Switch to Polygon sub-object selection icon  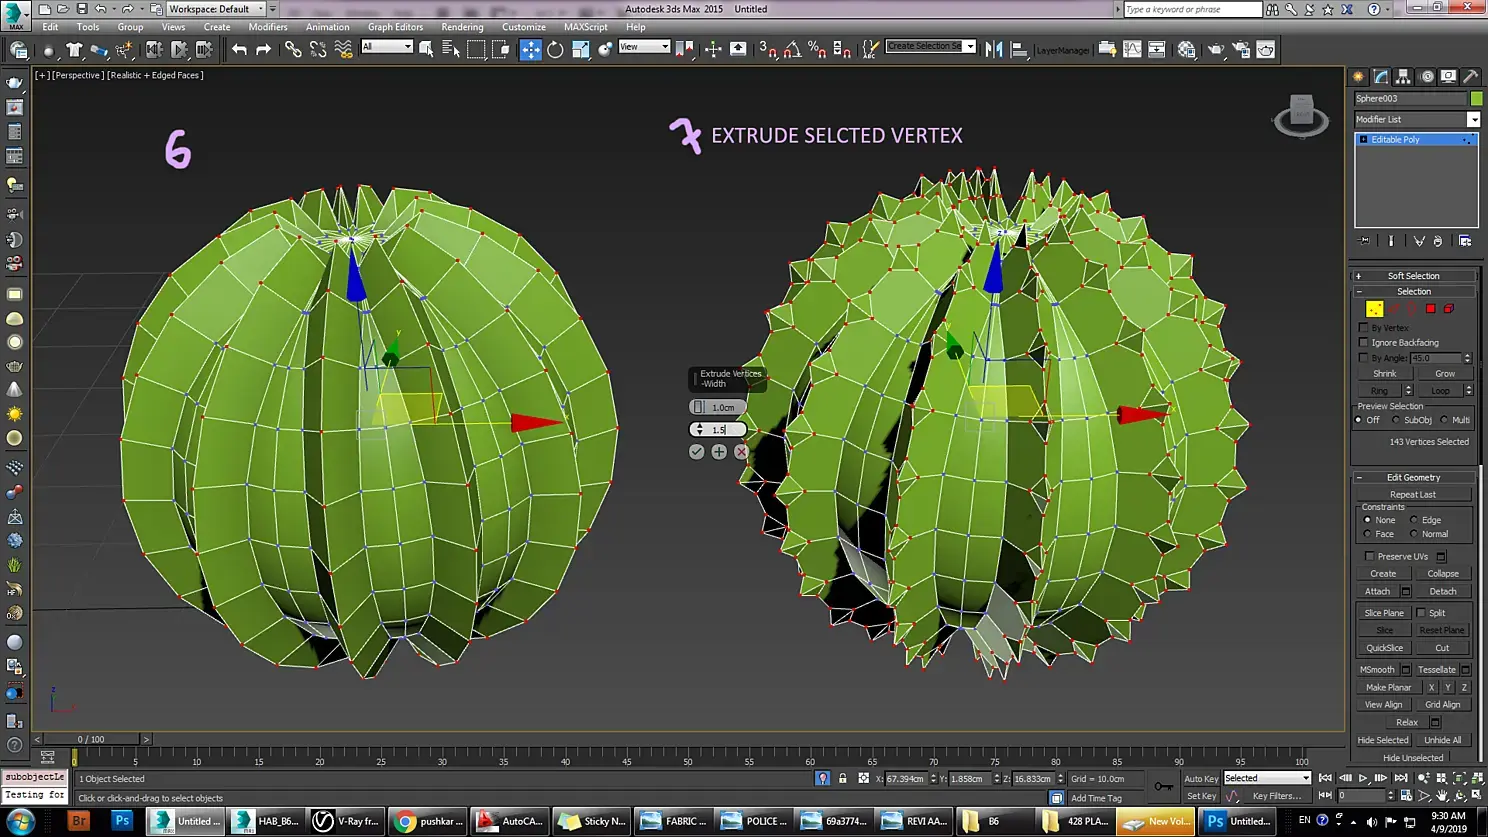[1431, 309]
